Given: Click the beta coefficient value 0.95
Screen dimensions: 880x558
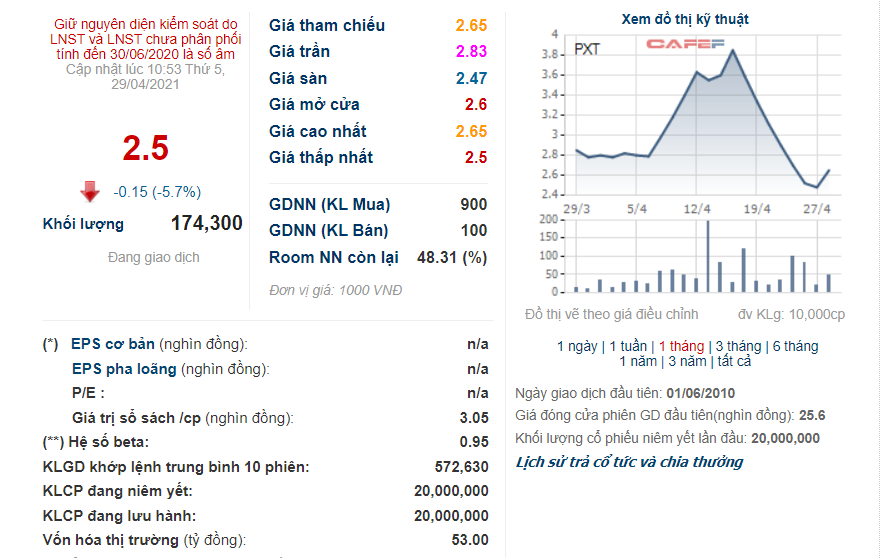Looking at the screenshot, I should tap(474, 442).
